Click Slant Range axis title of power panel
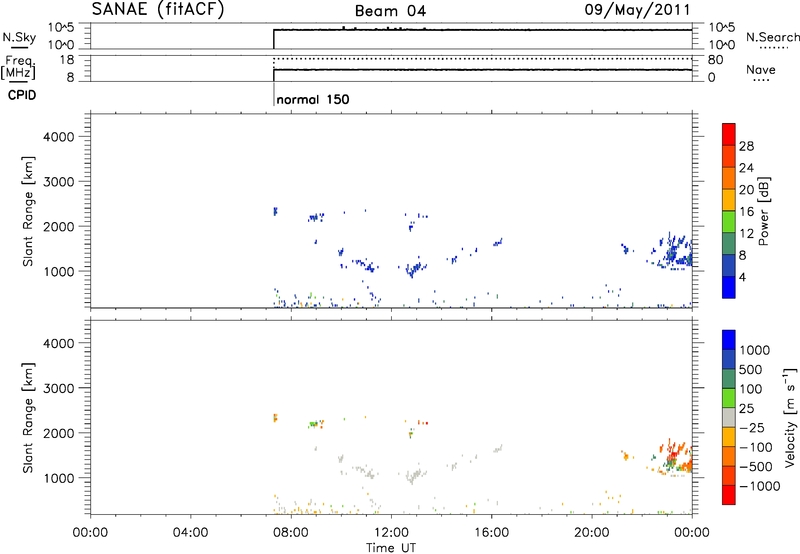 tap(28, 211)
